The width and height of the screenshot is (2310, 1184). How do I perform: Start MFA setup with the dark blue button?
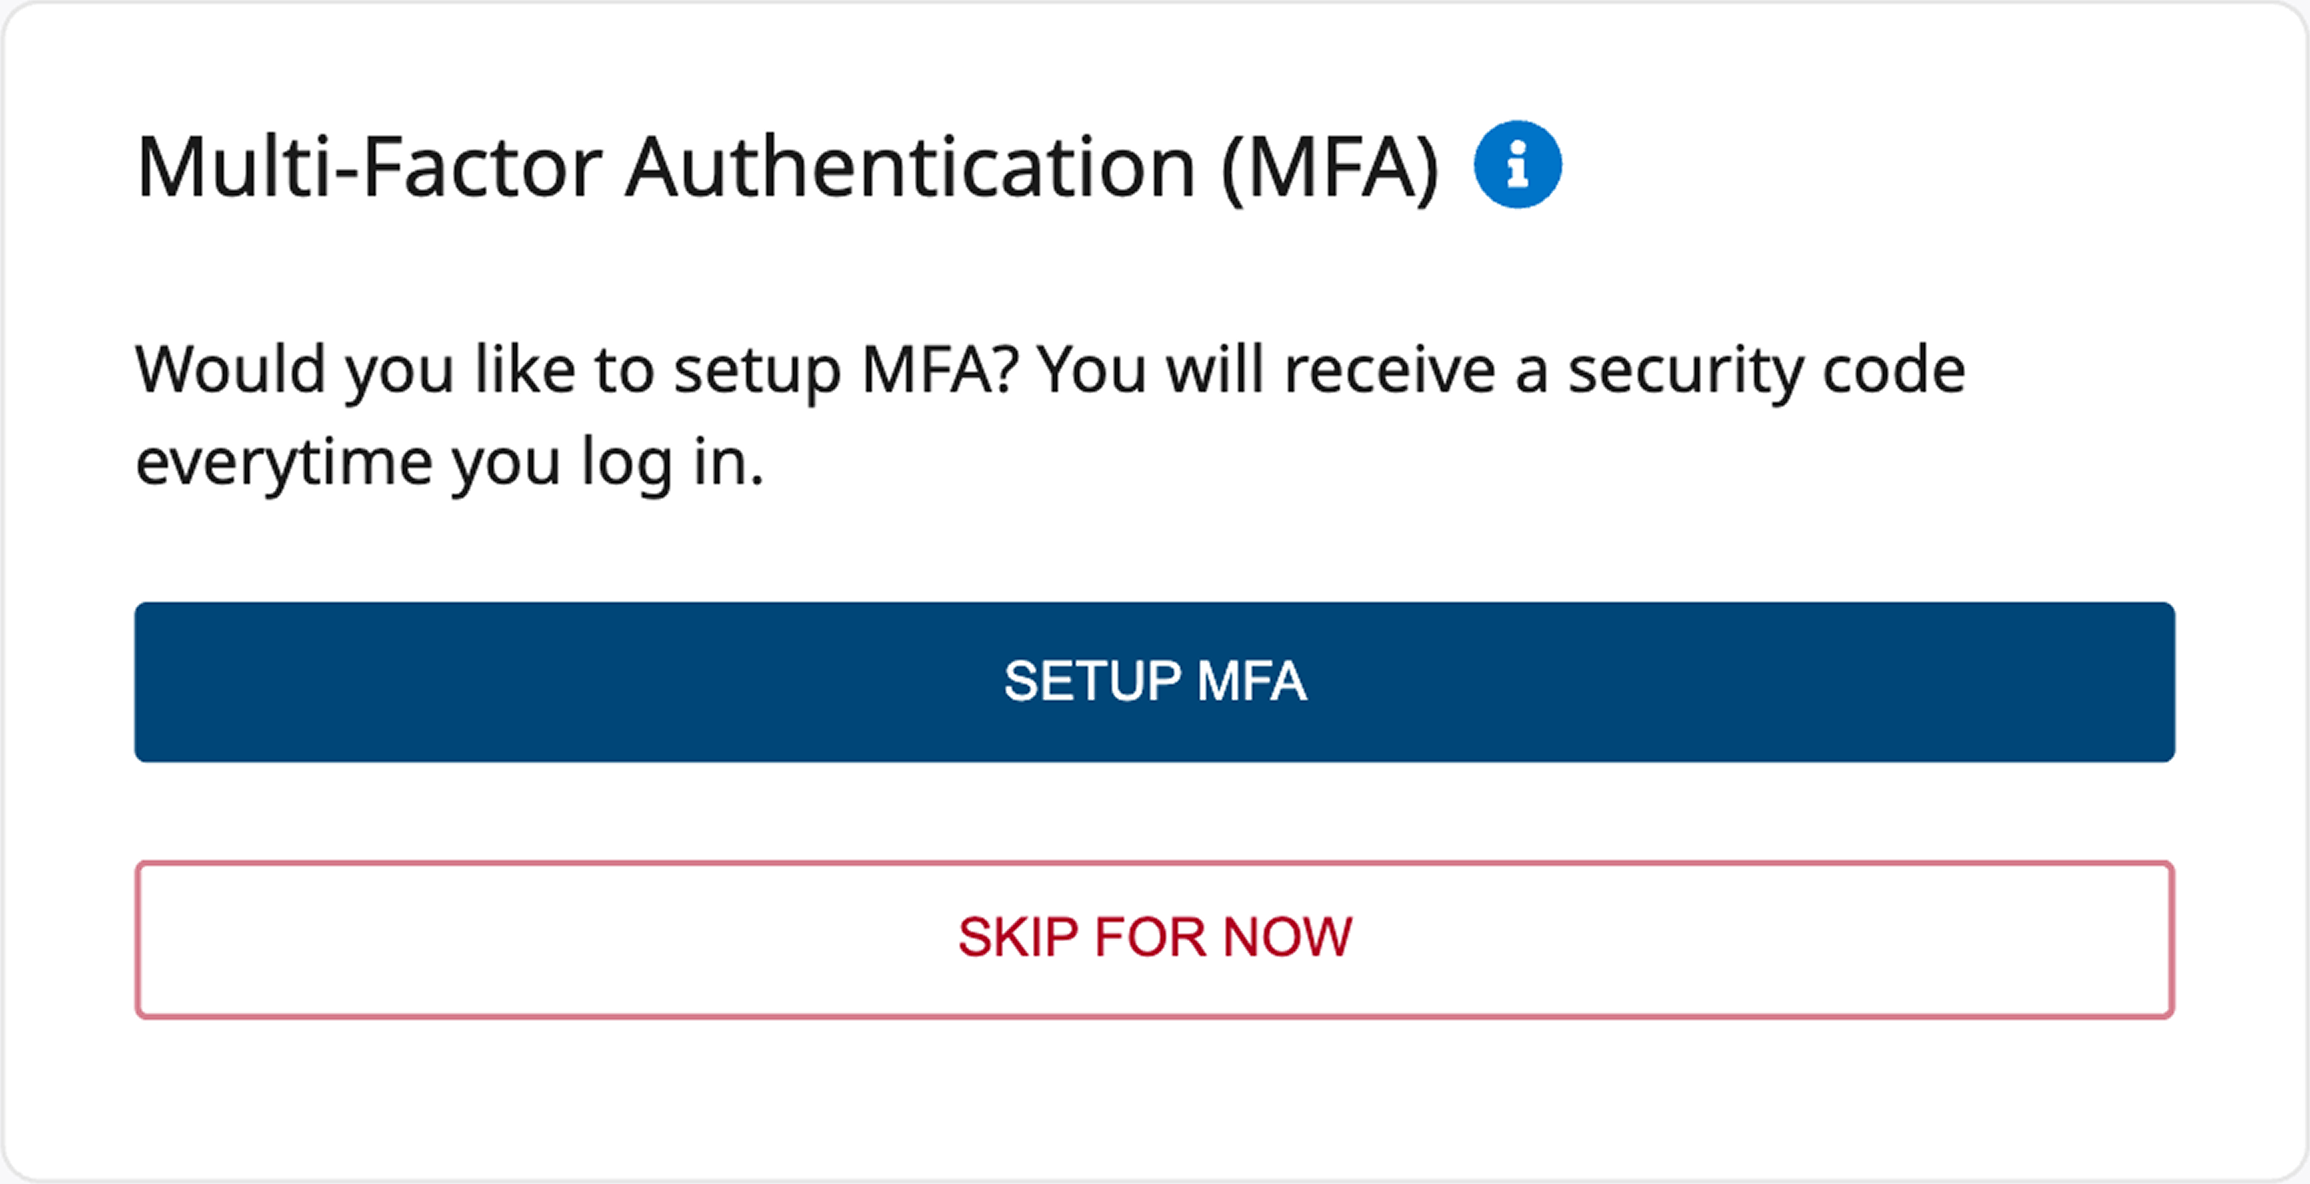coord(1154,682)
